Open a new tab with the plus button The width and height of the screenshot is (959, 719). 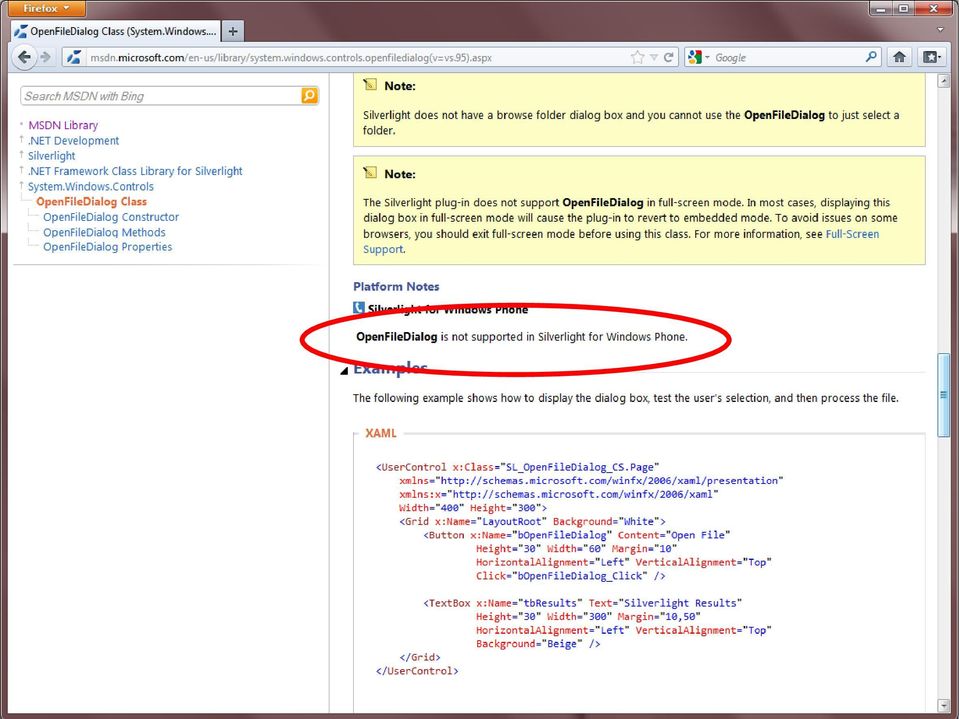point(232,31)
